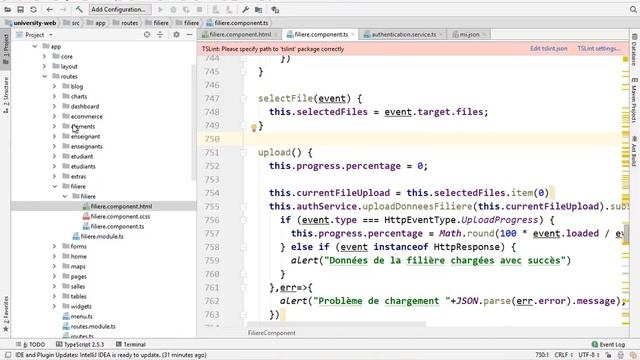Fold the err callback at line 761
Viewport: 640px width, 360px height.
click(x=243, y=288)
